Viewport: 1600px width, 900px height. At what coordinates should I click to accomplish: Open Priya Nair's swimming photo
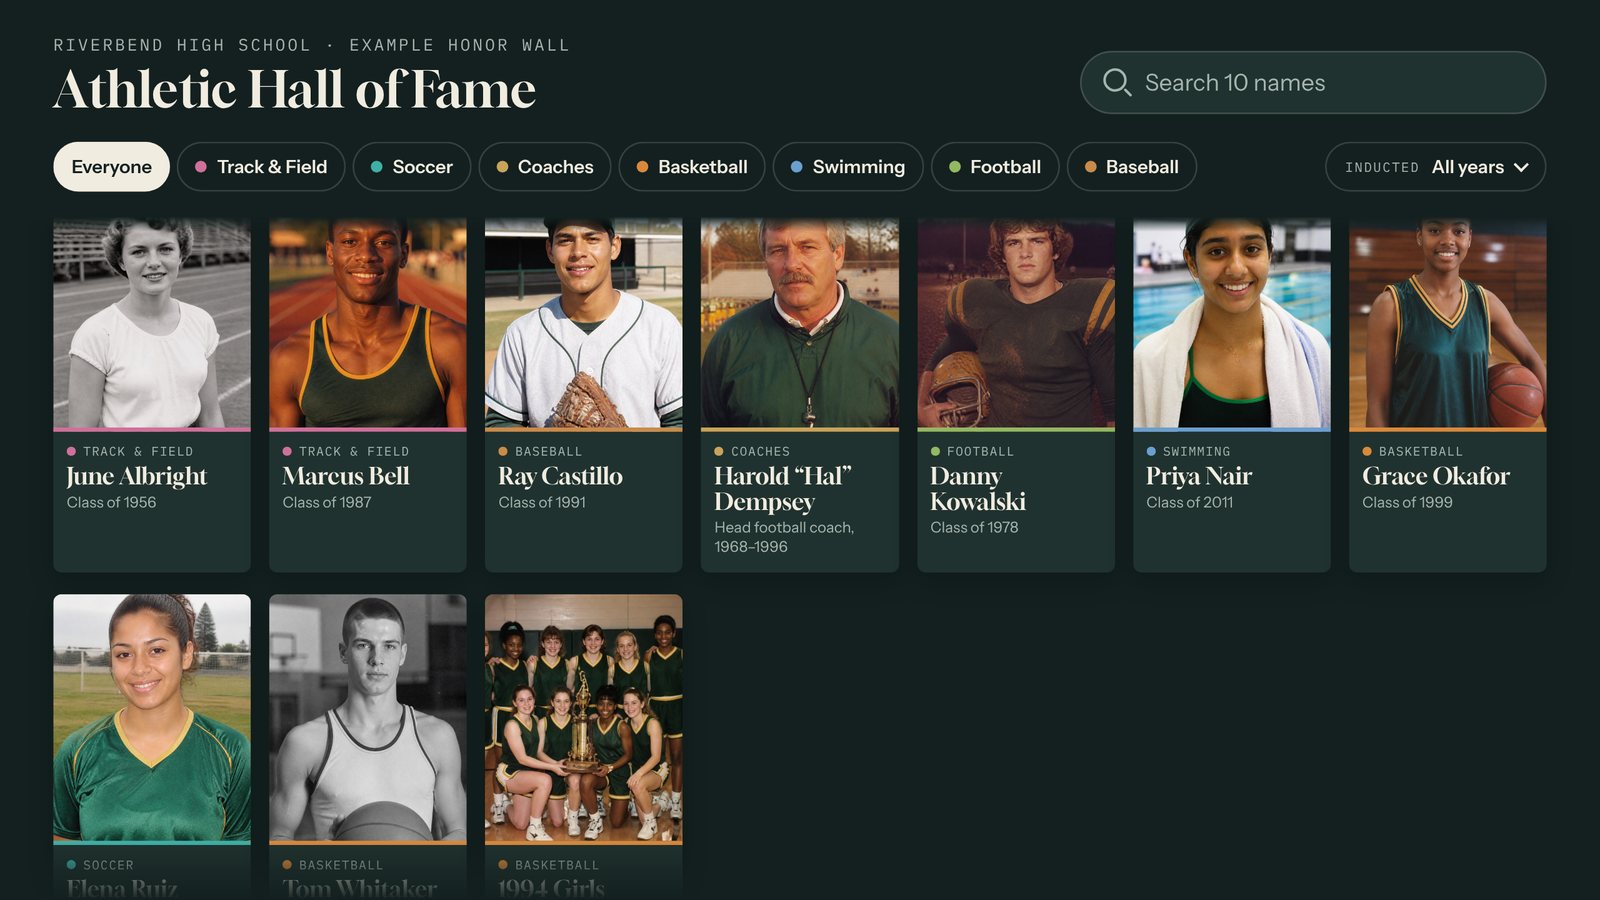[x=1232, y=323]
